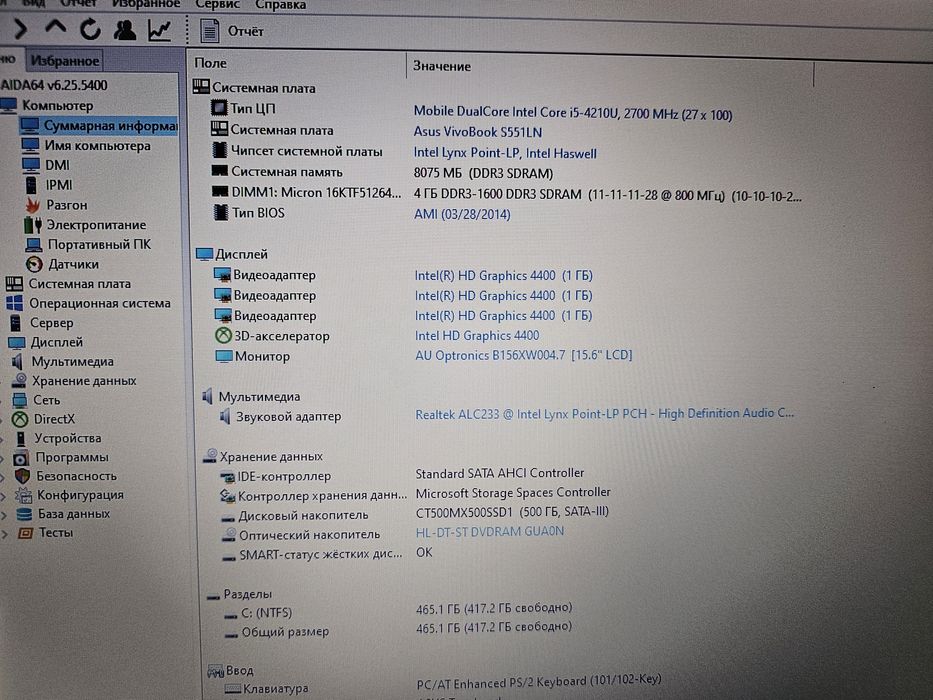Click the up-level arrow toolbar icon
The height and width of the screenshot is (700, 933).
[x=55, y=28]
